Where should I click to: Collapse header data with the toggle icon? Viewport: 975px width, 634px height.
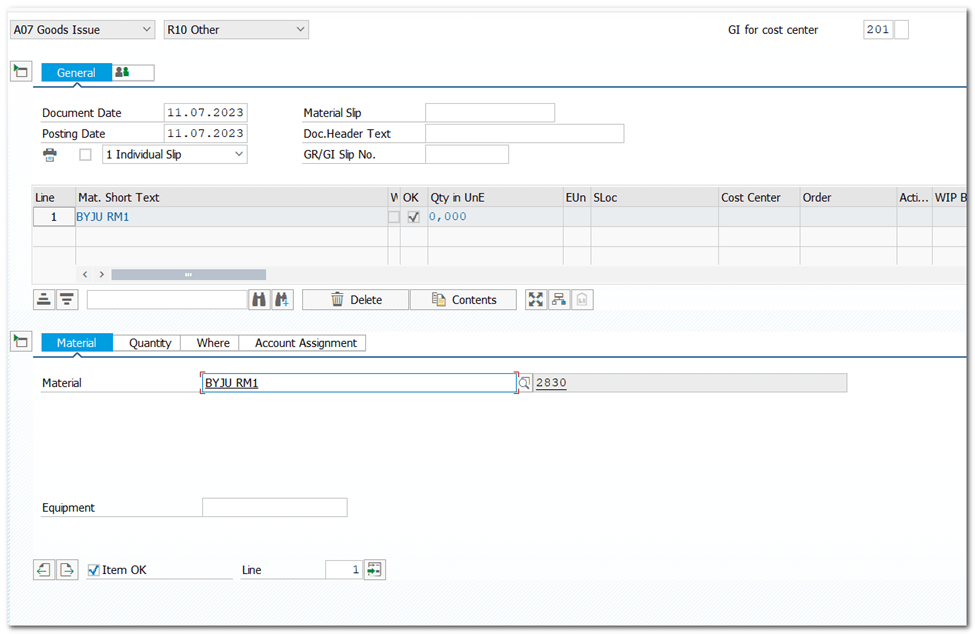coord(20,72)
